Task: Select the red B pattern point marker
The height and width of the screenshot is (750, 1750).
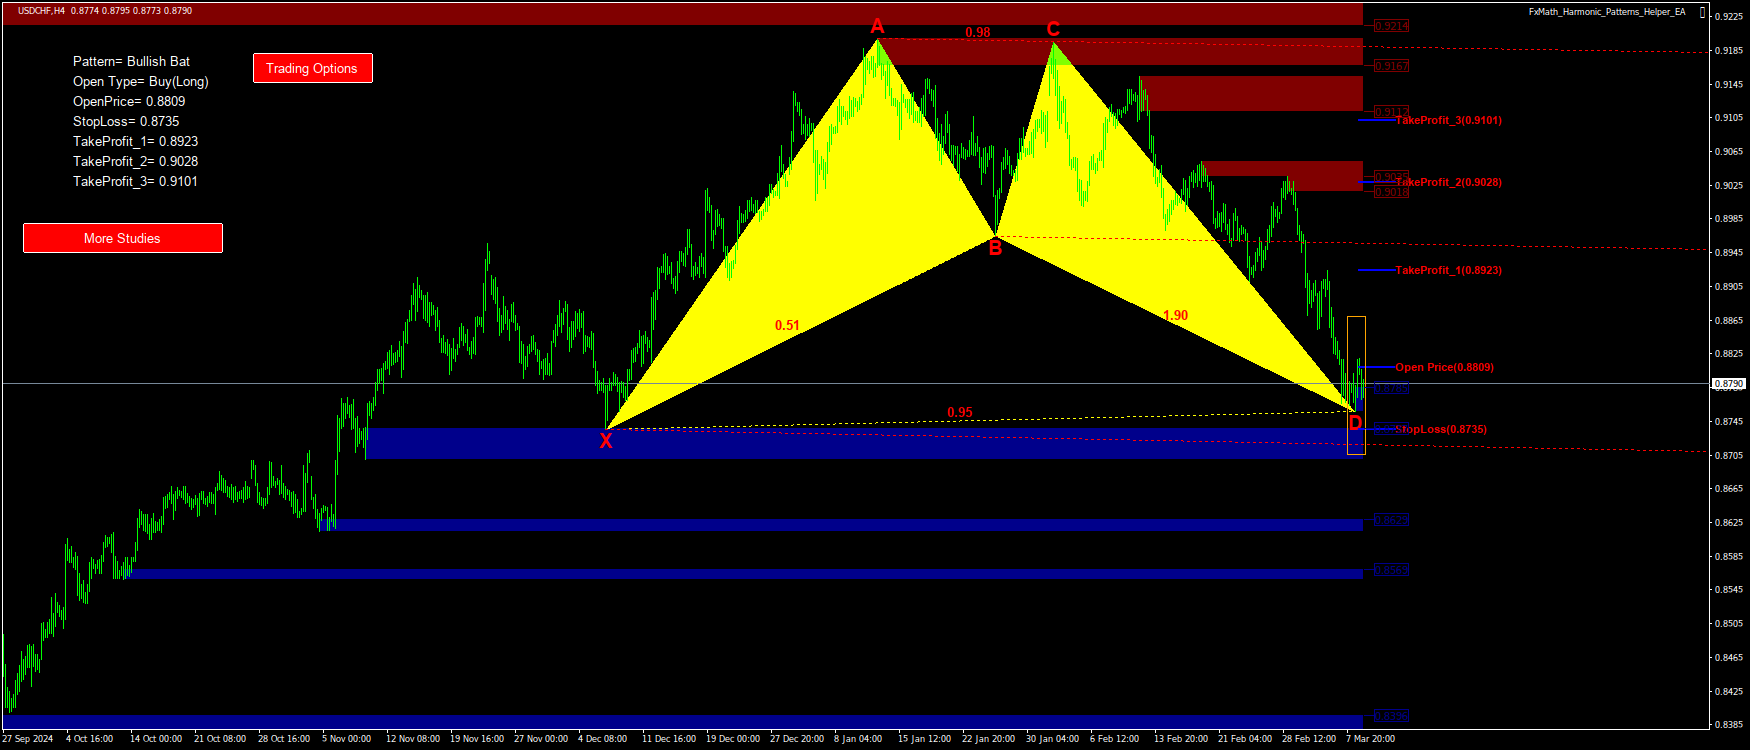Action: pyautogui.click(x=995, y=249)
